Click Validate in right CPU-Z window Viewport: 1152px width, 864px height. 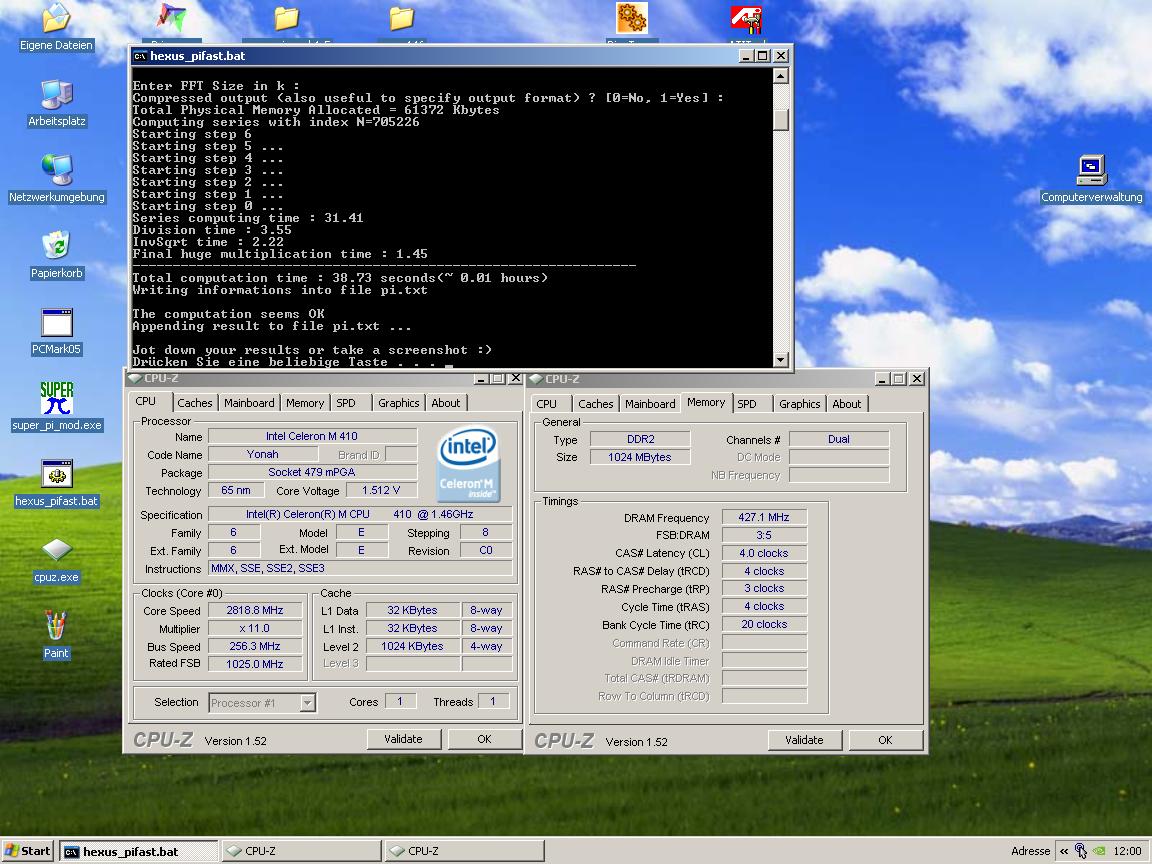(x=804, y=740)
